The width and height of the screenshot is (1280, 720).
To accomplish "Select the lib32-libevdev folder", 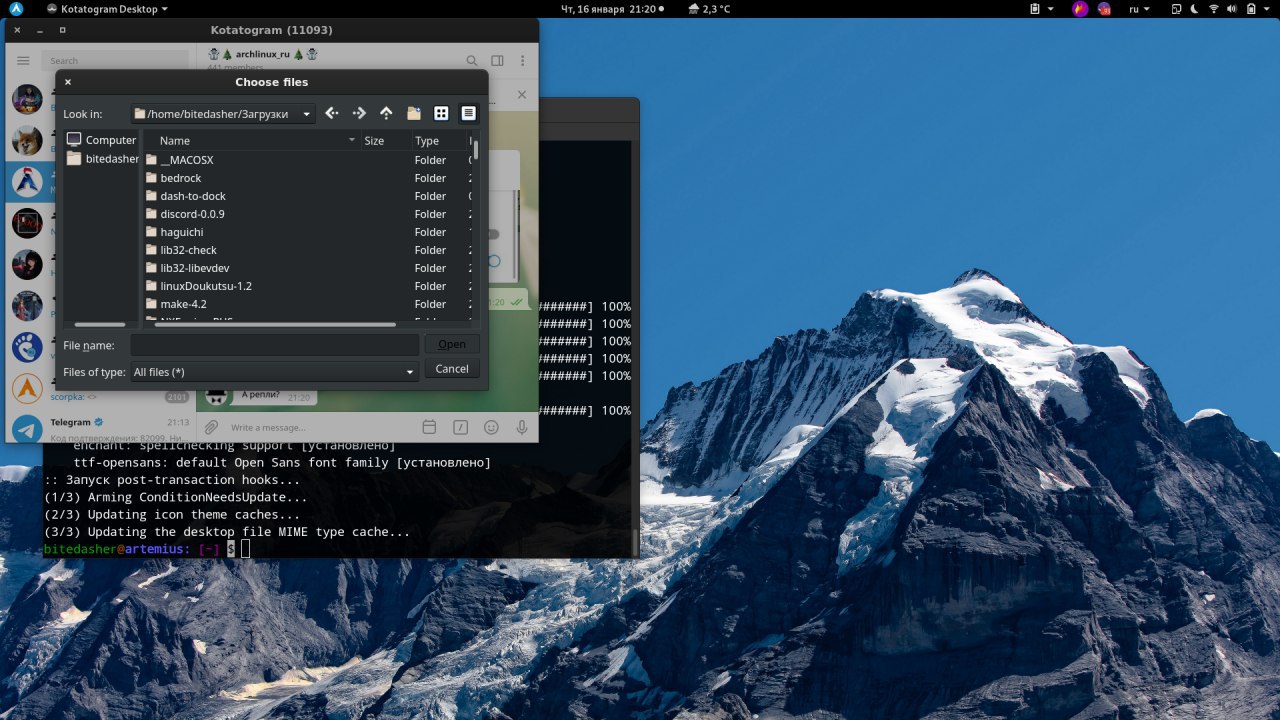I will pos(194,268).
